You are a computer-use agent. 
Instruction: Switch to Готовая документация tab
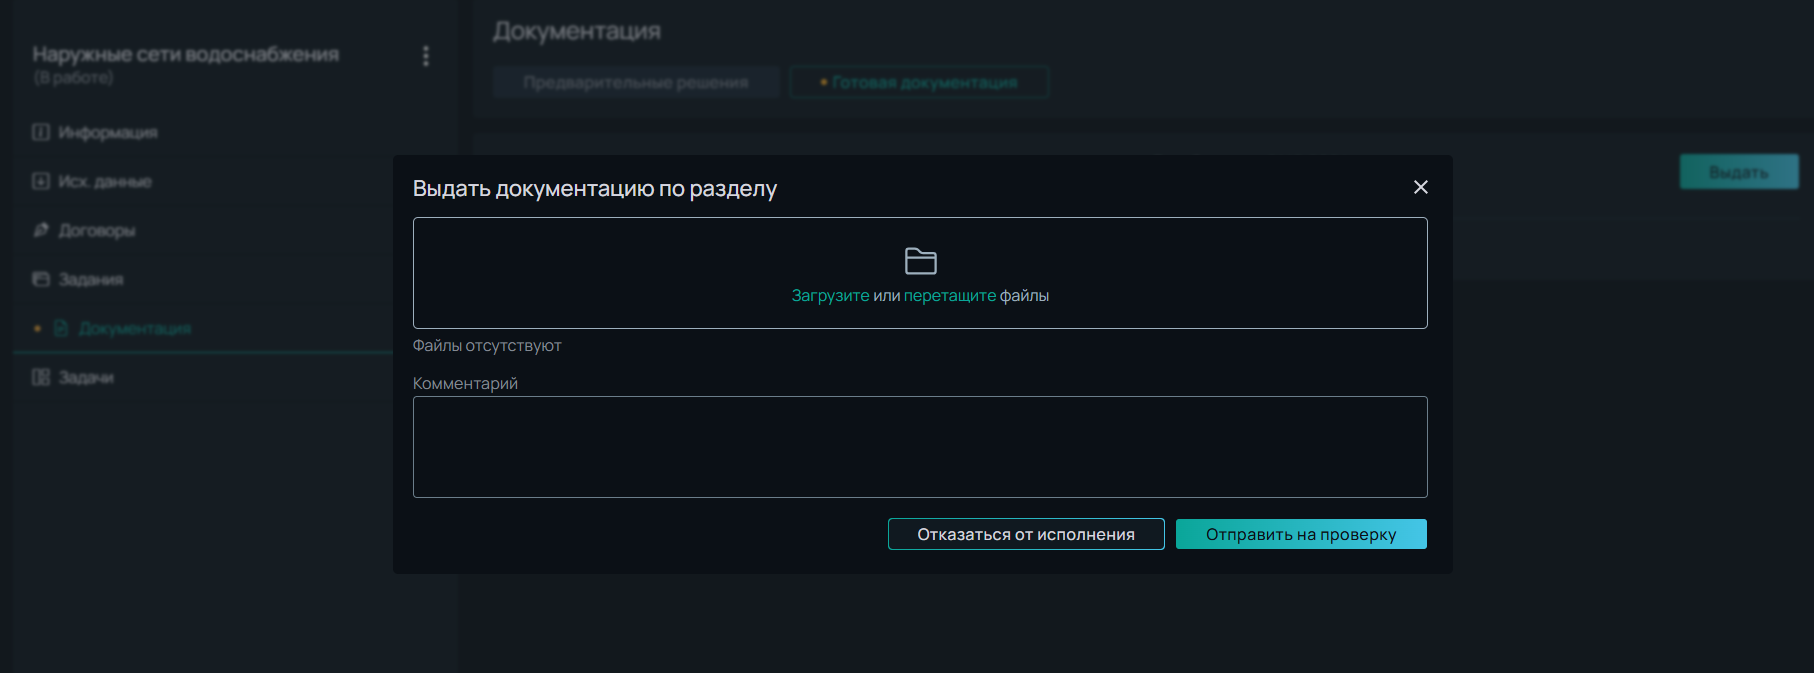click(919, 82)
